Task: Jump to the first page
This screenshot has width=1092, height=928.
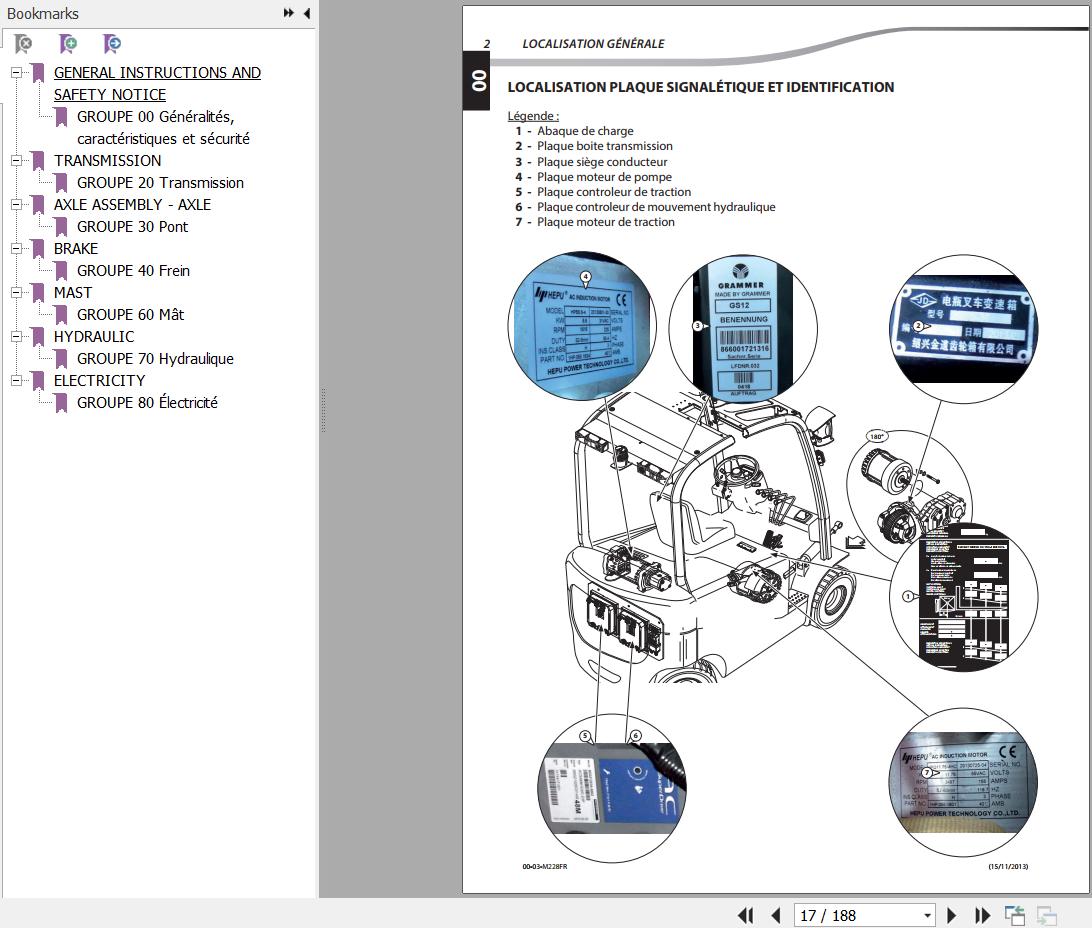Action: pos(745,915)
